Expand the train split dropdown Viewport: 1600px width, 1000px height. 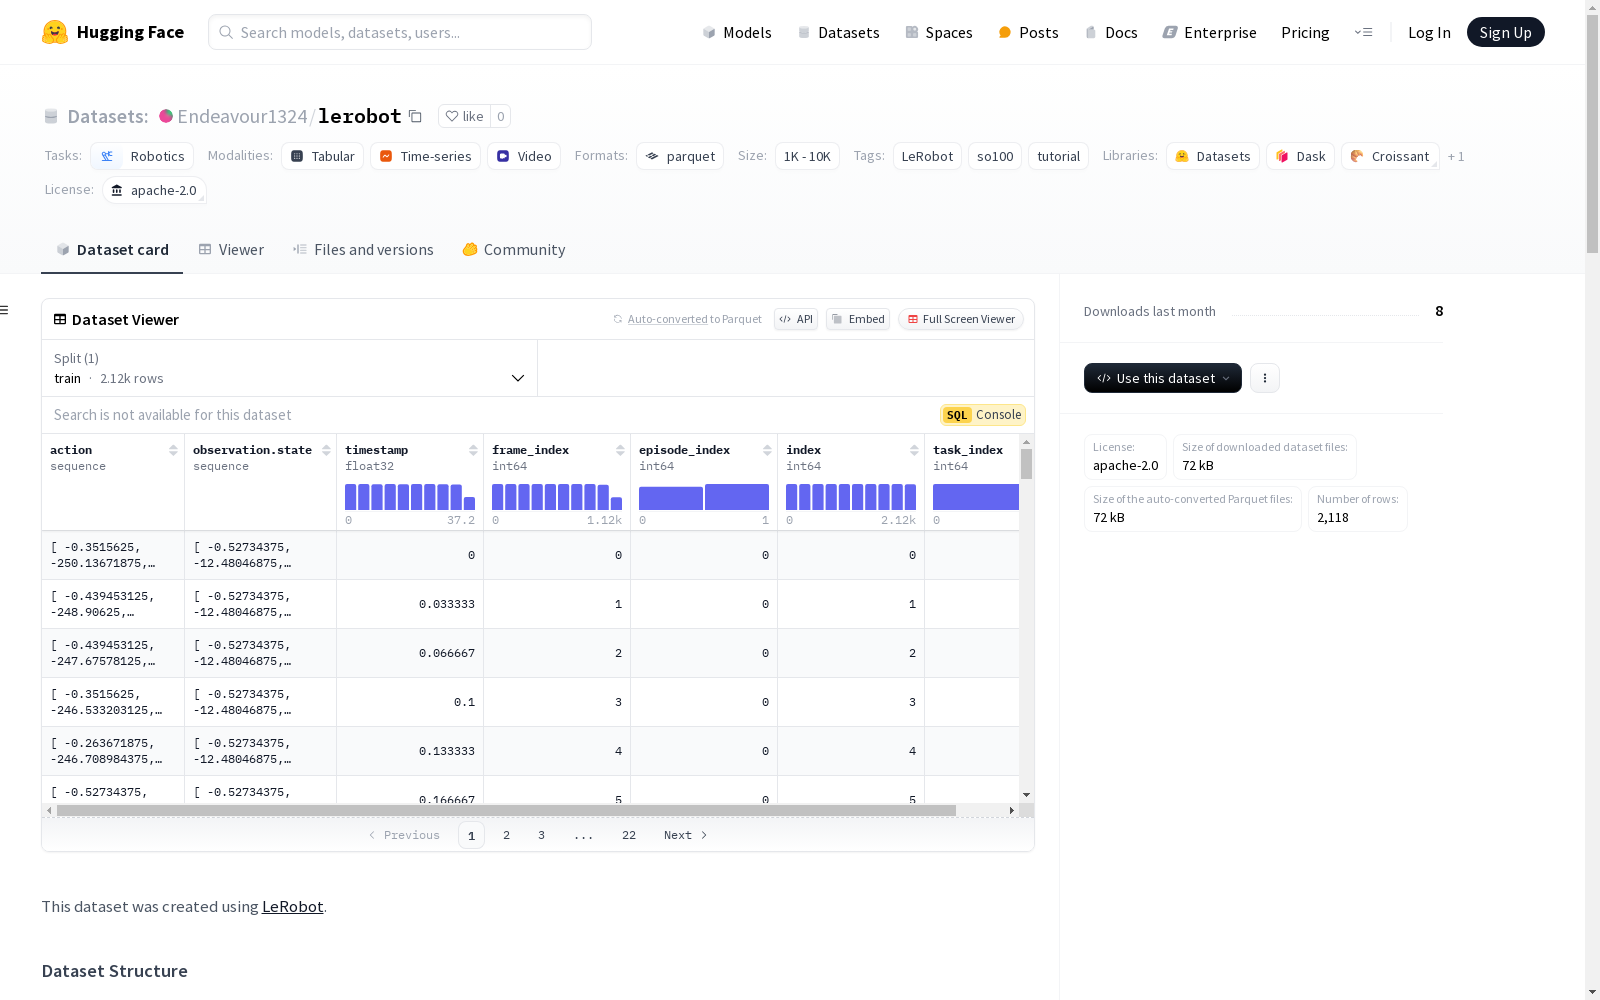[289, 368]
